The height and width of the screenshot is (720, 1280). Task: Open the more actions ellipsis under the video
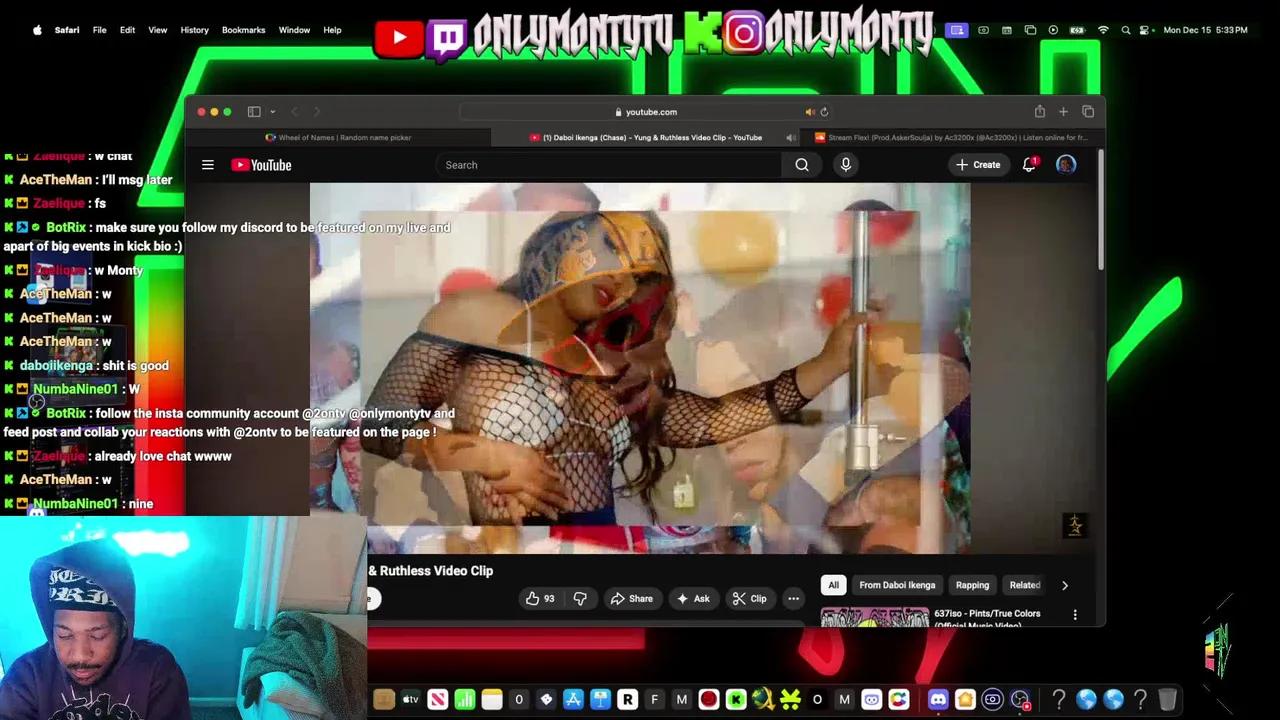tap(793, 598)
